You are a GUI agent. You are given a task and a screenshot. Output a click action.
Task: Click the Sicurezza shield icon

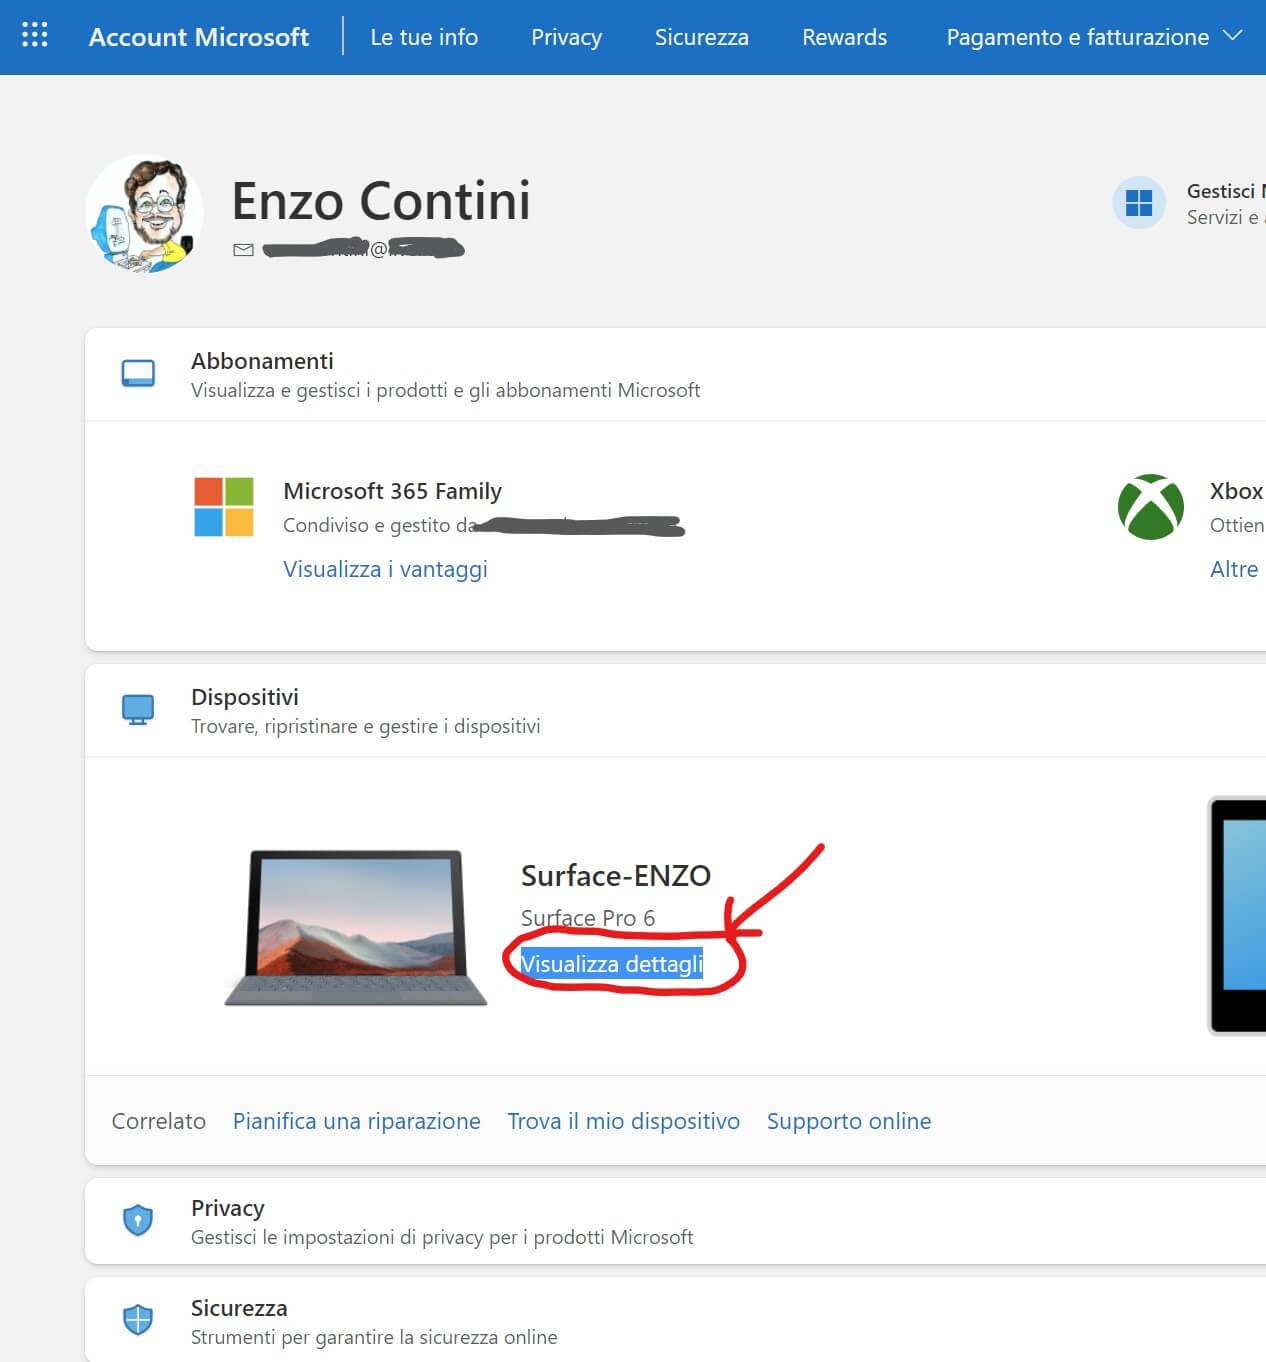138,1320
